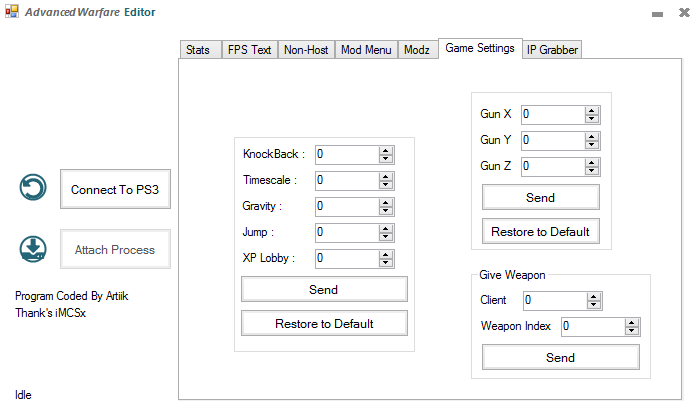Increase the Gravity value
Image resolution: width=699 pixels, height=413 pixels.
386,202
